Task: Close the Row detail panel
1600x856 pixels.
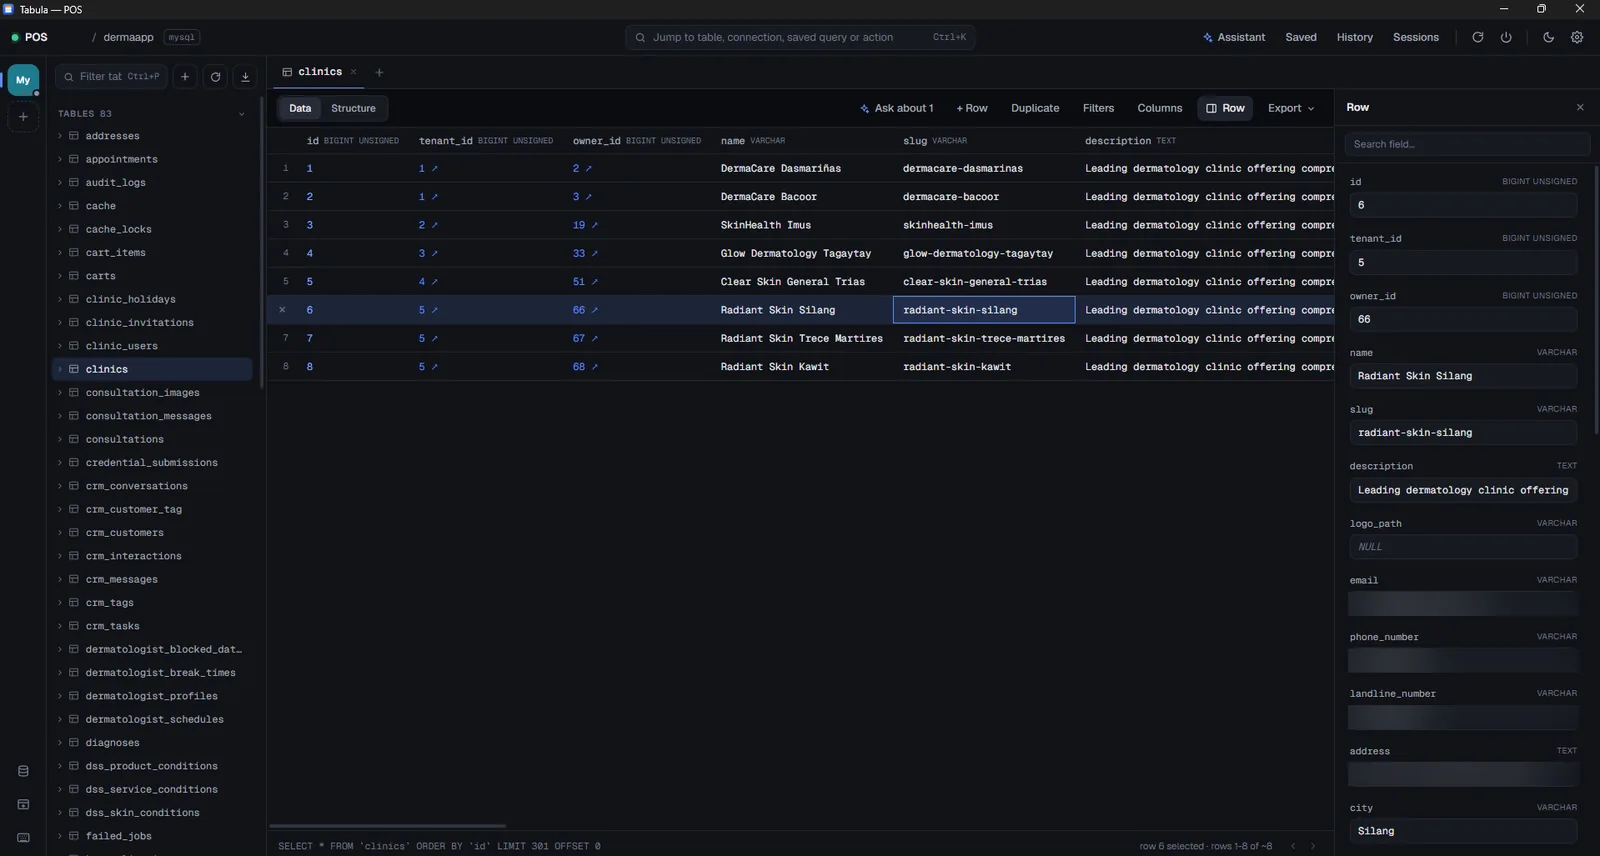Action: coord(1580,107)
